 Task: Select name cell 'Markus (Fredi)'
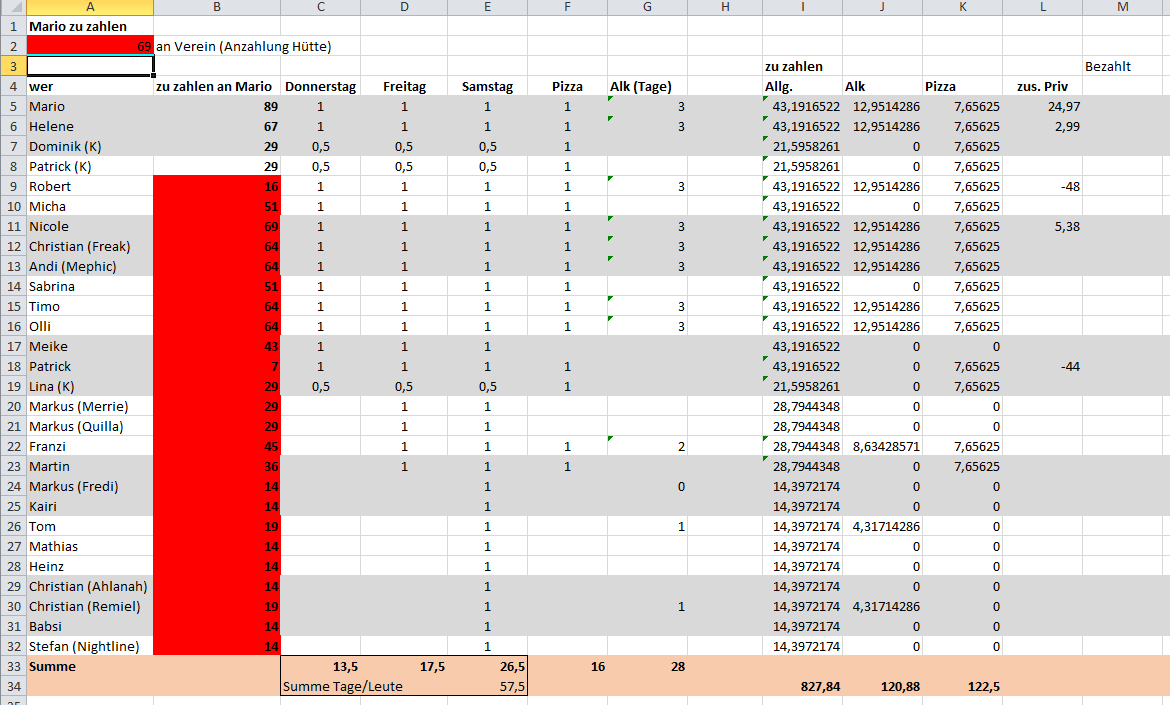(90, 486)
